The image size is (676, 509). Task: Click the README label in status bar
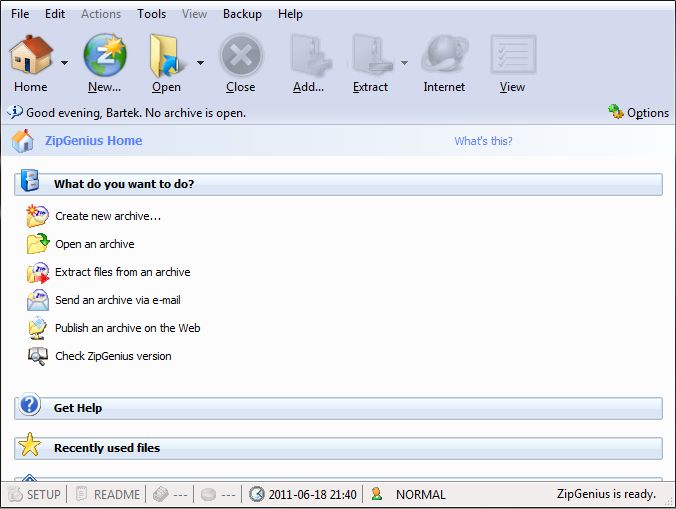pos(117,494)
